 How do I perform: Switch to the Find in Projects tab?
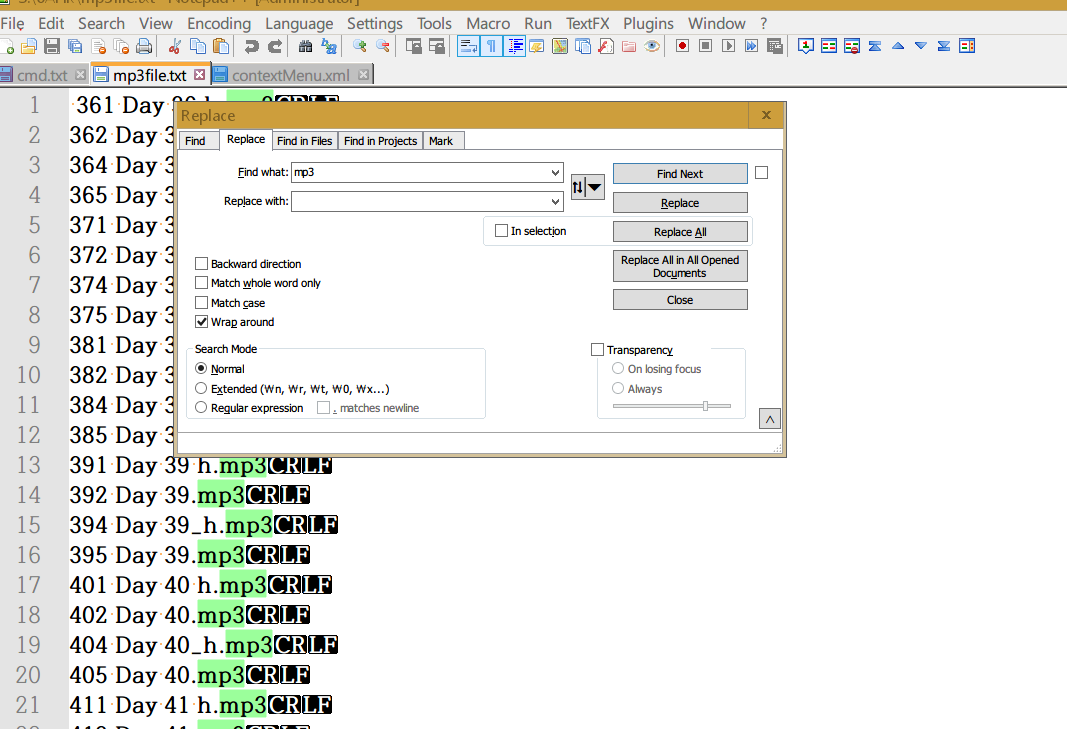coord(380,141)
